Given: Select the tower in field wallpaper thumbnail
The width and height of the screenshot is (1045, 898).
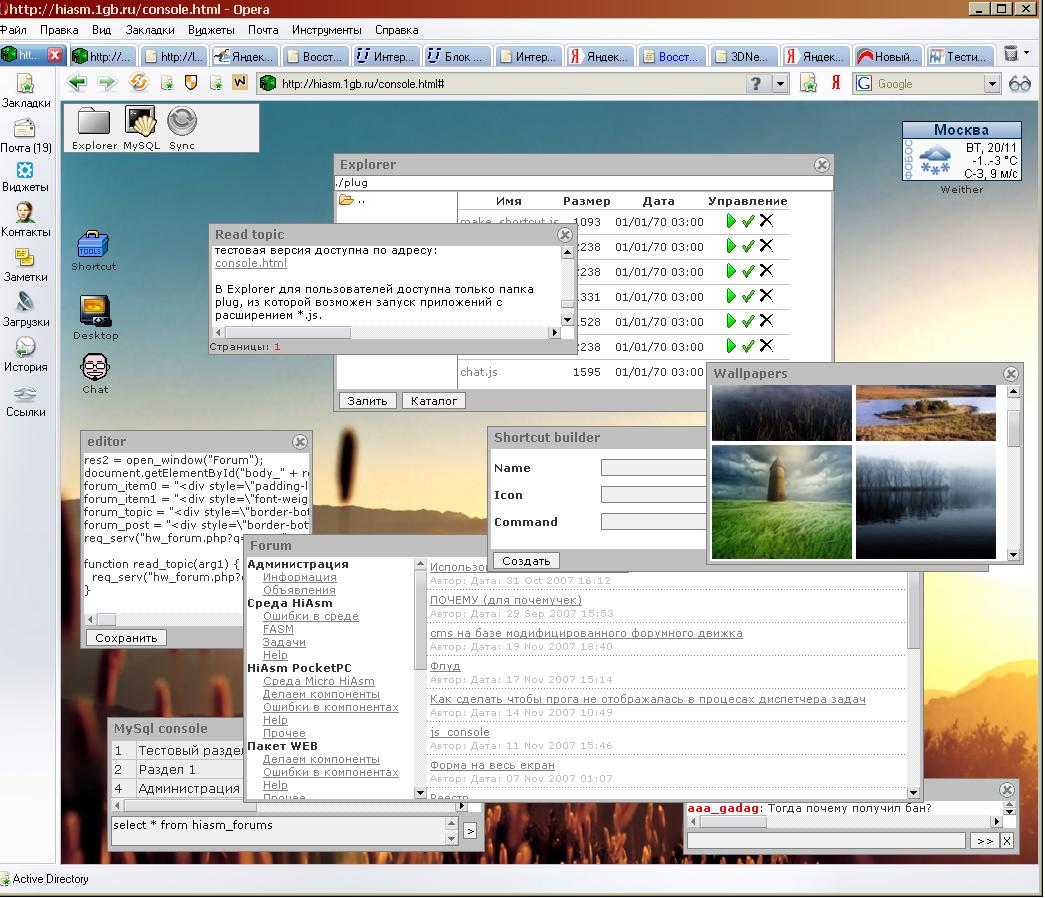Looking at the screenshot, I should click(782, 502).
